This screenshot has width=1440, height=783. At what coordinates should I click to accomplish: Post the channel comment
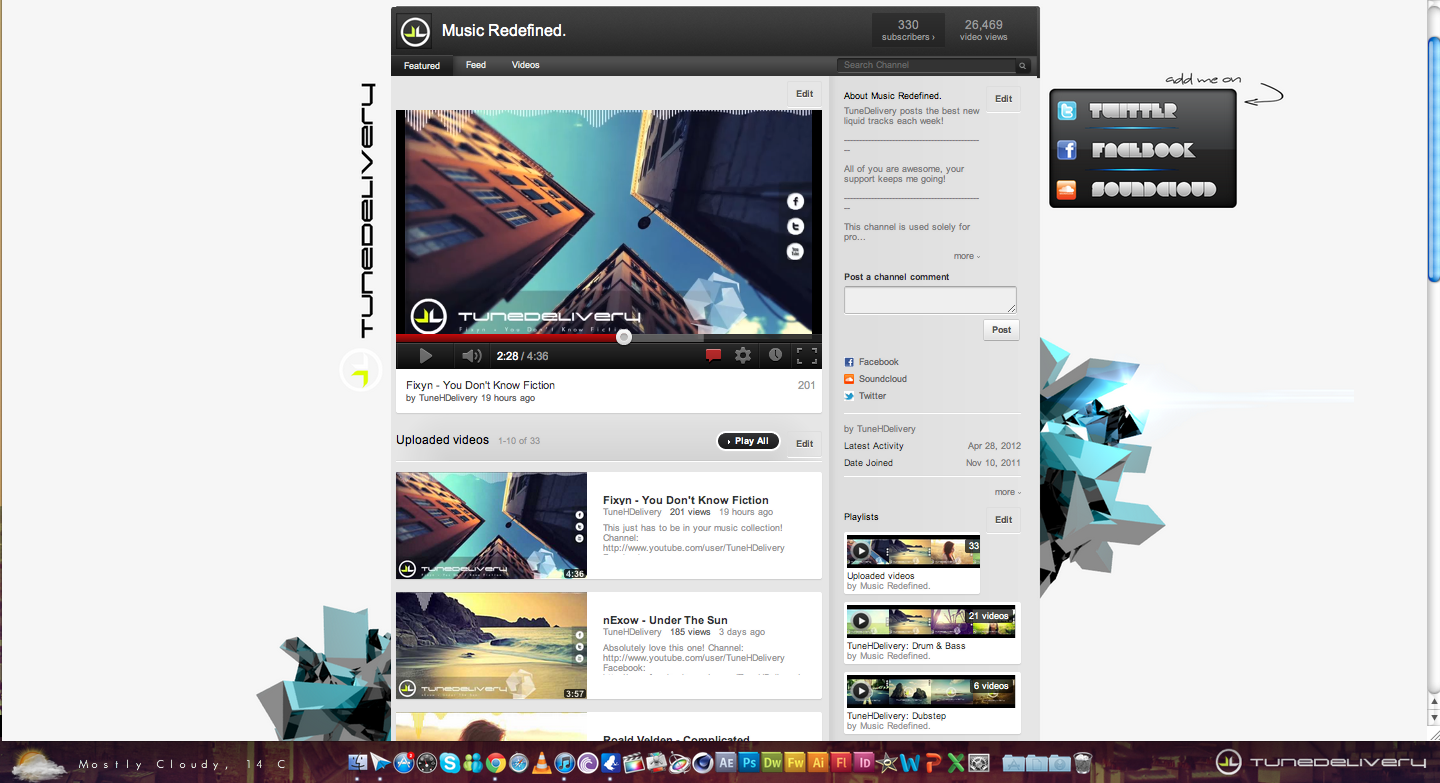[1001, 330]
